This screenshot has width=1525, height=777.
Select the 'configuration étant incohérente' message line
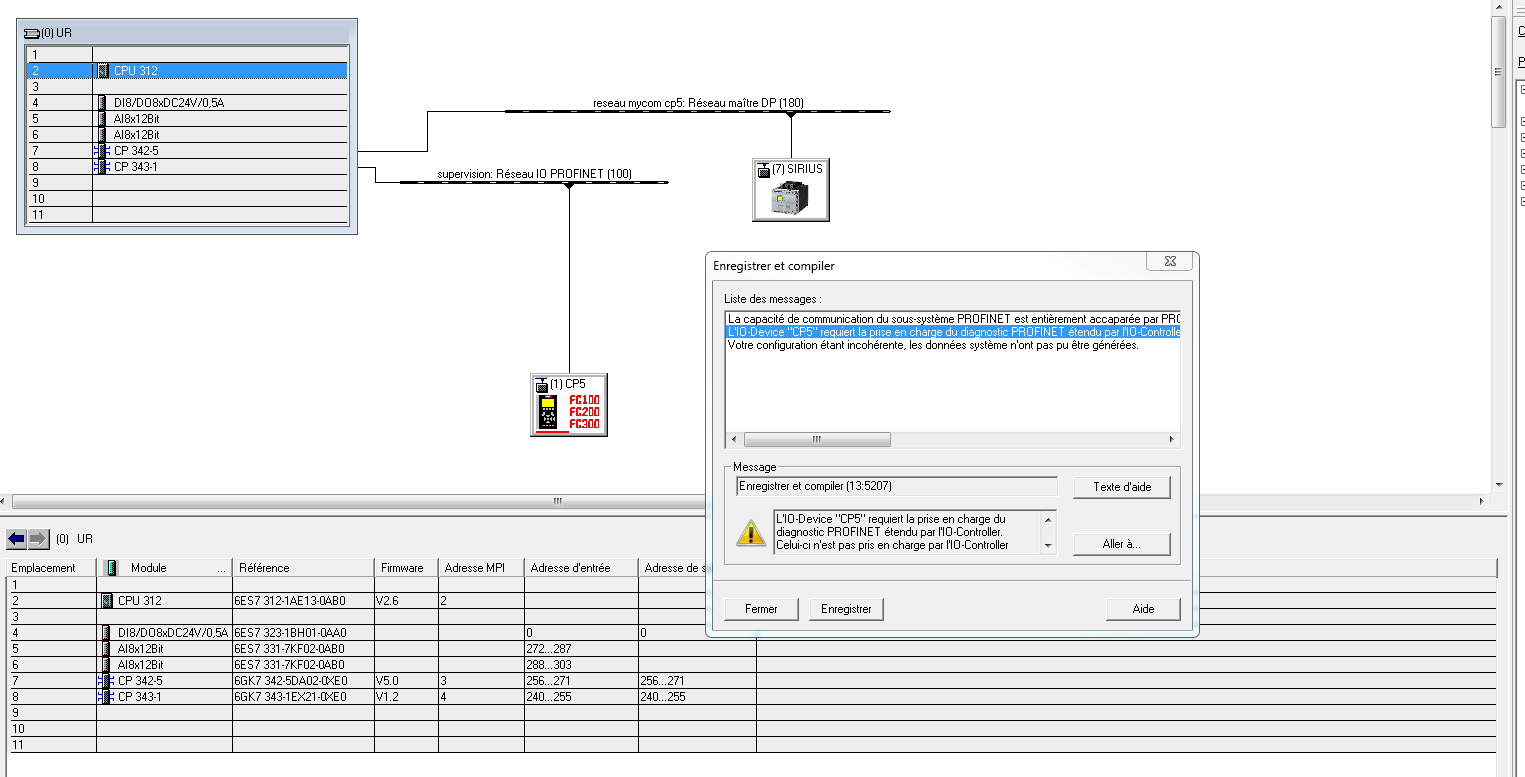coord(932,346)
